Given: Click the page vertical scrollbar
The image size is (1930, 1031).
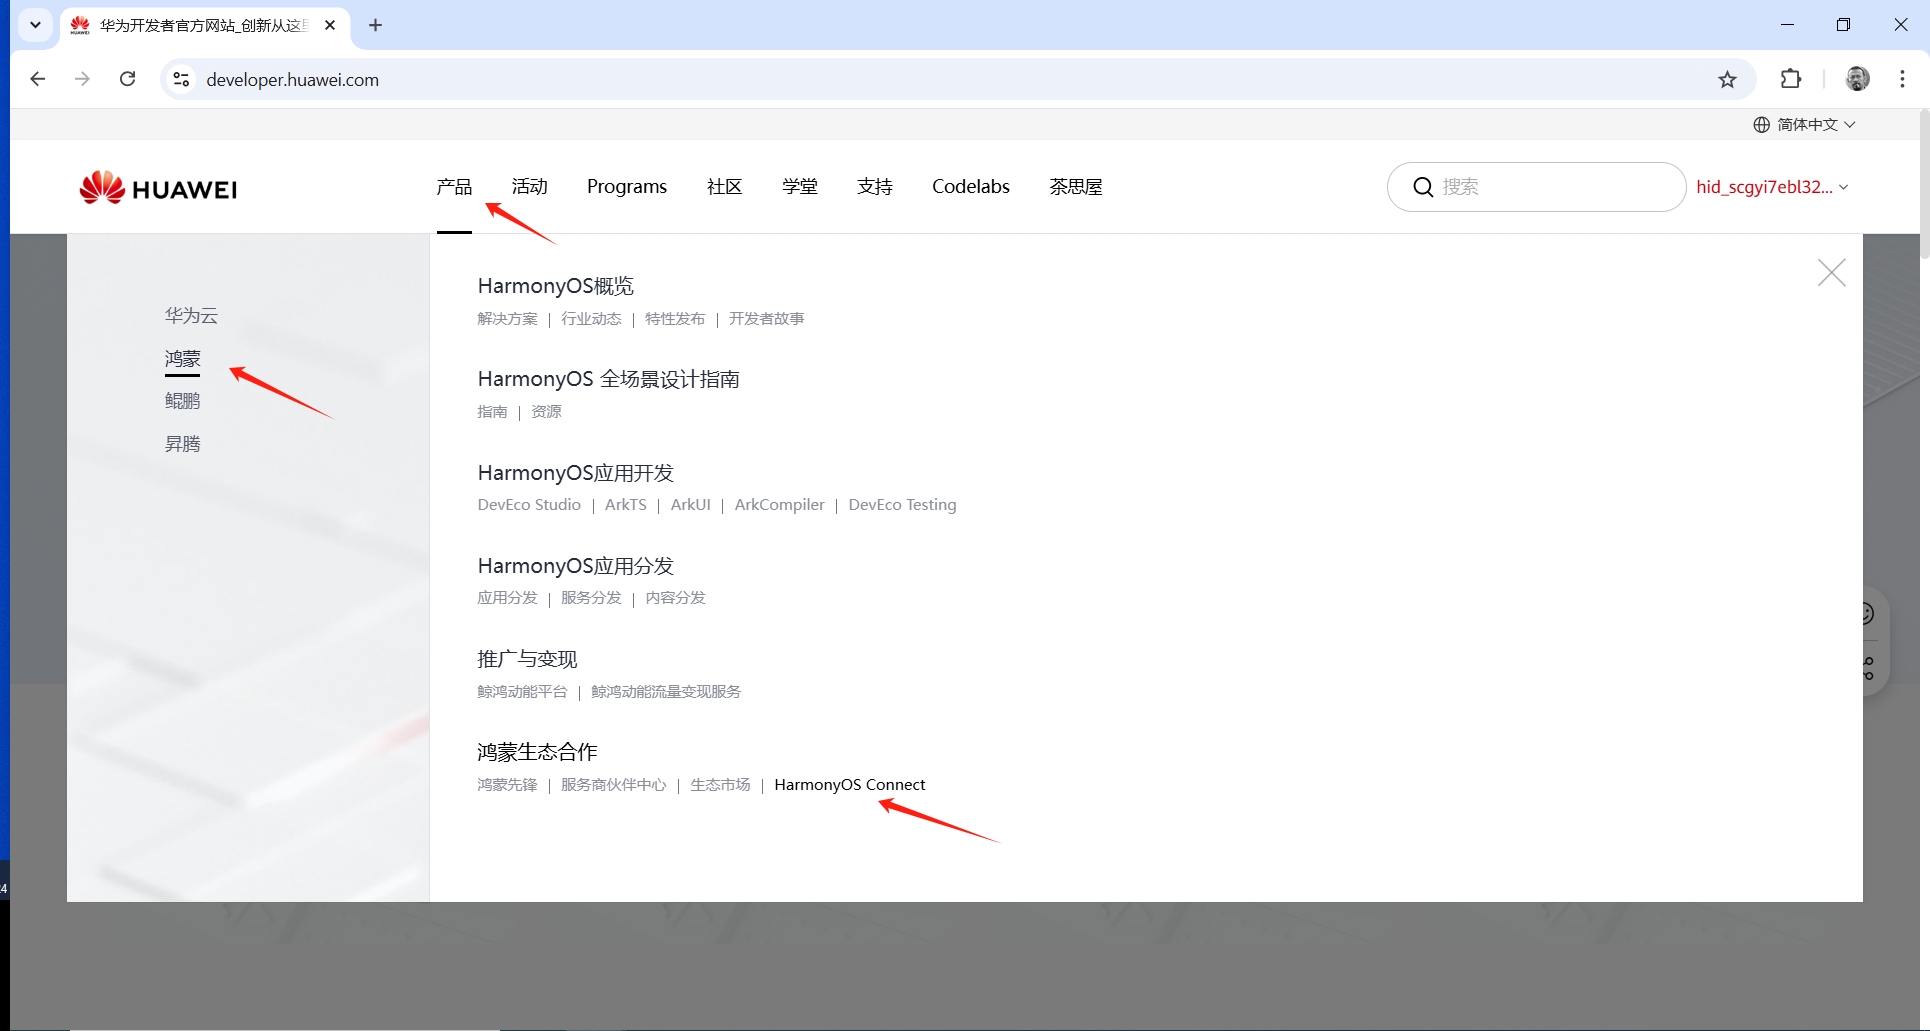Looking at the screenshot, I should (x=1924, y=185).
